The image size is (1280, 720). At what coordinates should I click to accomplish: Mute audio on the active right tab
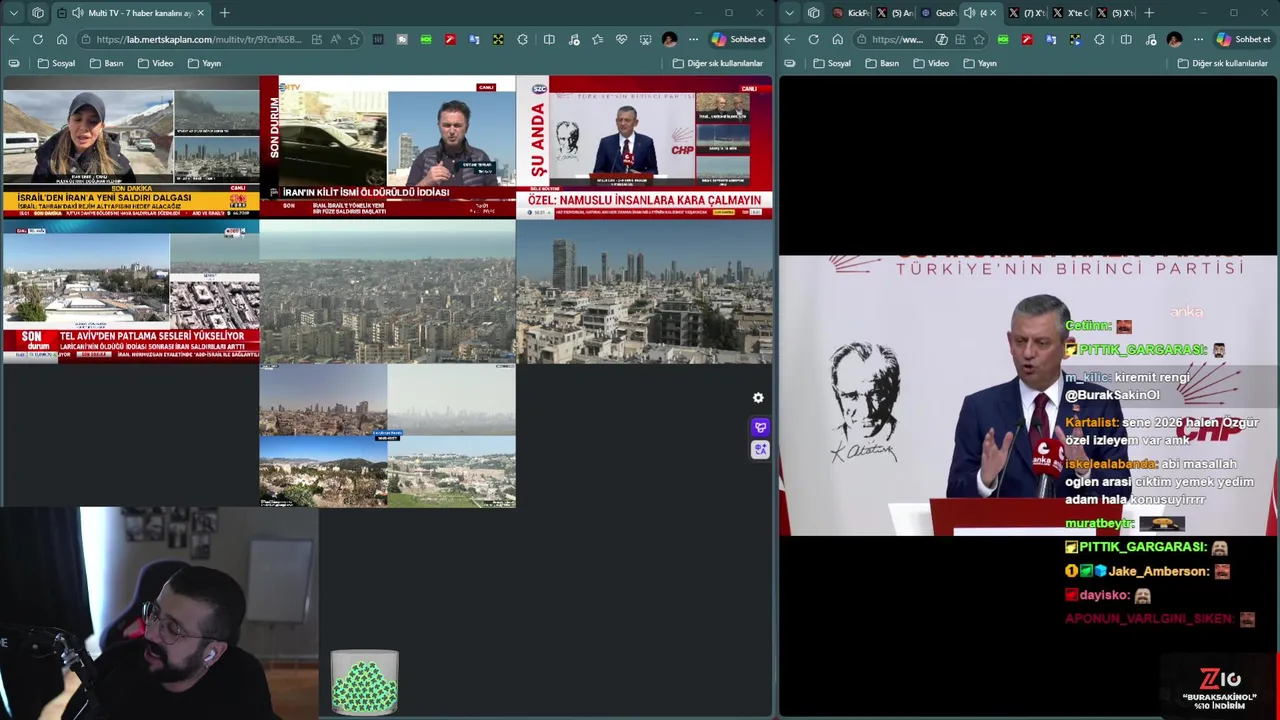coord(969,13)
